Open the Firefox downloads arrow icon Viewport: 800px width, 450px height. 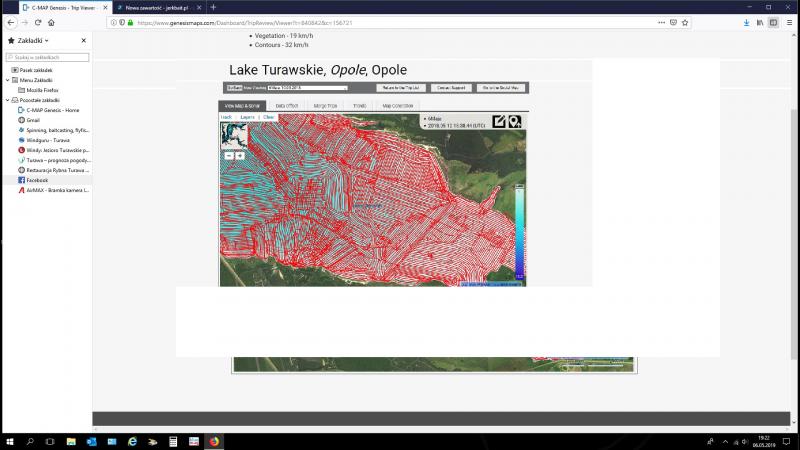pyautogui.click(x=745, y=22)
